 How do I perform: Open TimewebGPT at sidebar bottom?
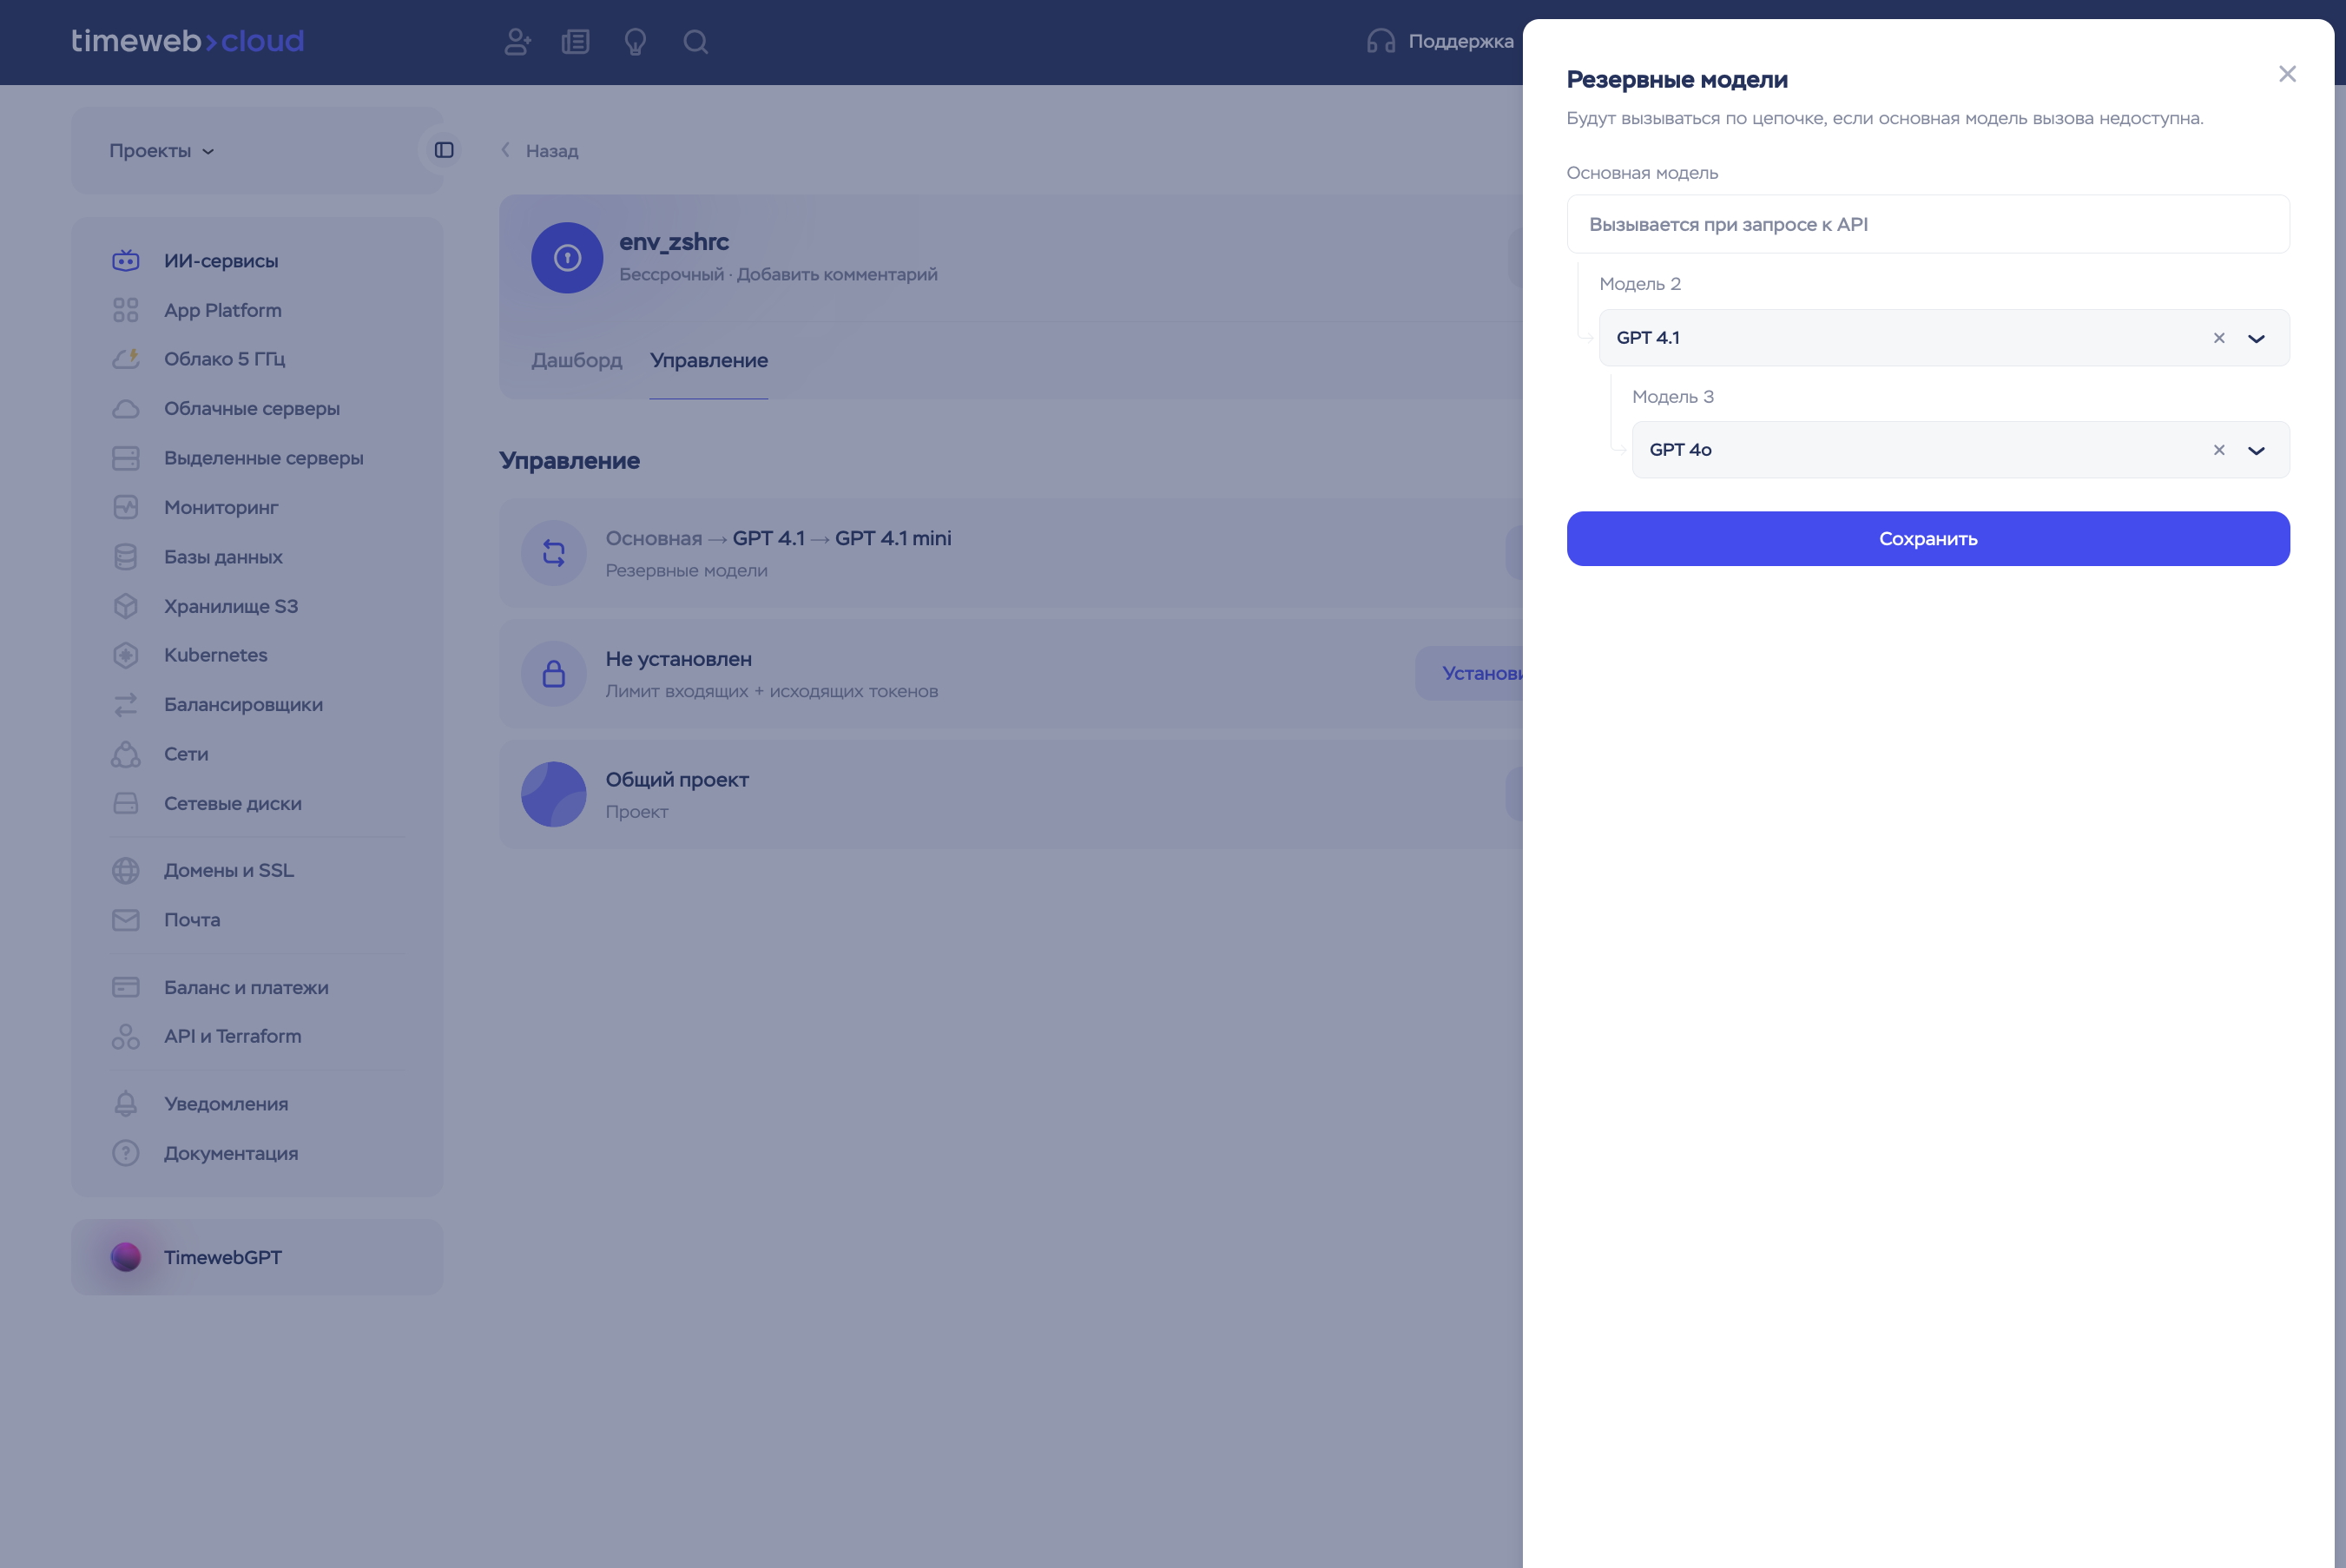coord(257,1257)
